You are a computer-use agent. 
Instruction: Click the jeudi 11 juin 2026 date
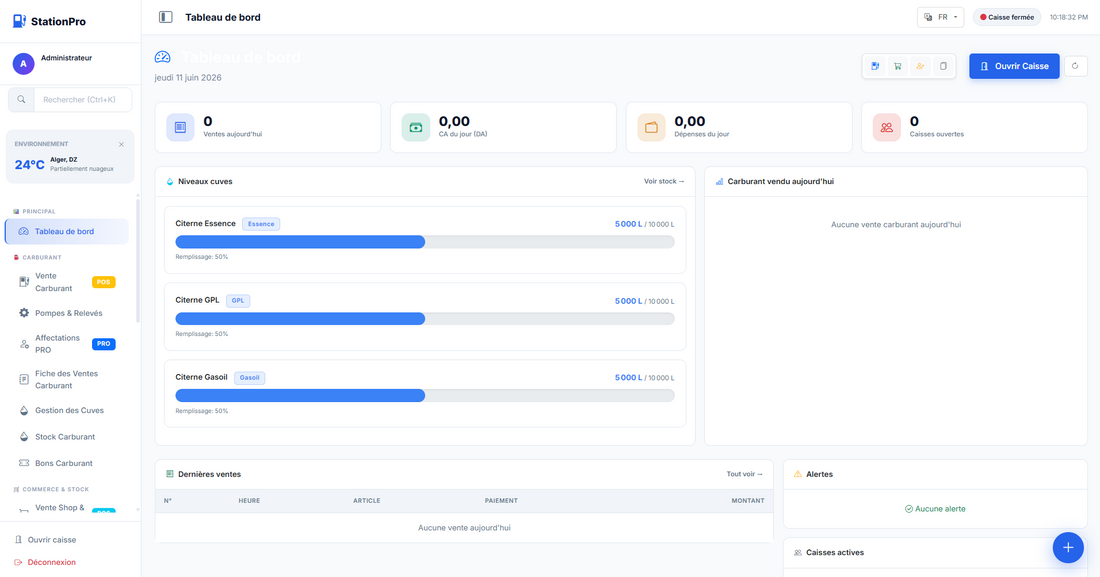click(x=188, y=78)
